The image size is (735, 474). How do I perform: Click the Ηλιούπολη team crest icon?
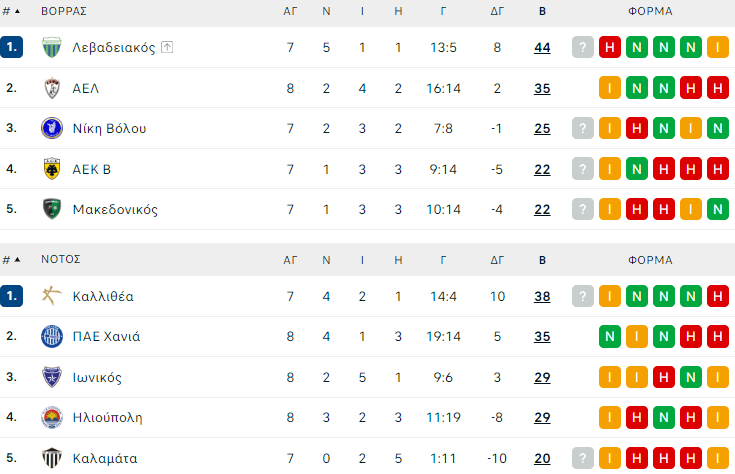52,417
